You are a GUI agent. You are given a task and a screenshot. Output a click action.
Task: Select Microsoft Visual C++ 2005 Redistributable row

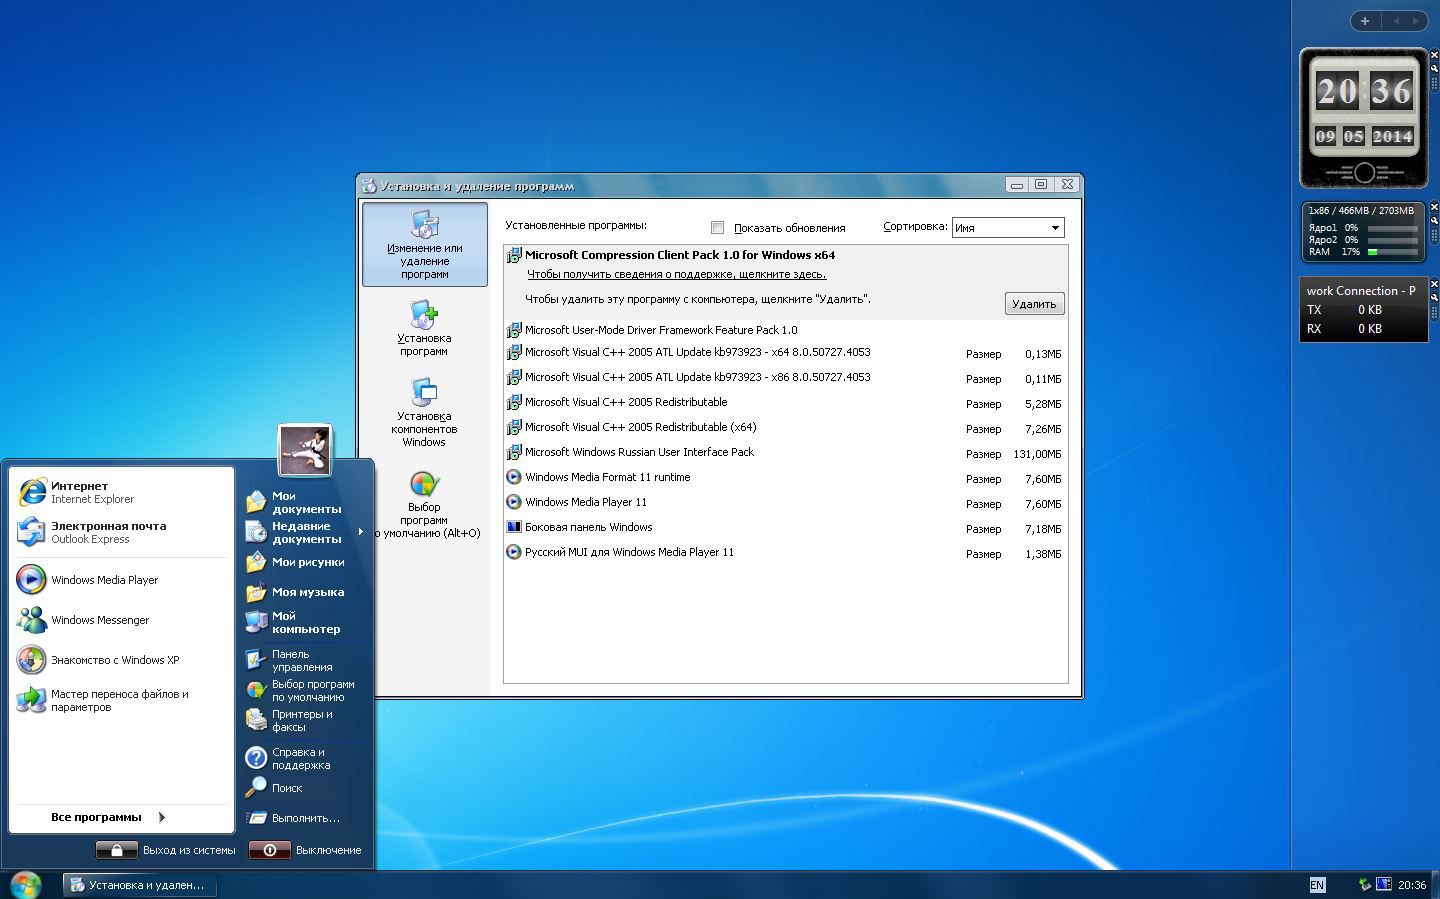pyautogui.click(x=785, y=403)
